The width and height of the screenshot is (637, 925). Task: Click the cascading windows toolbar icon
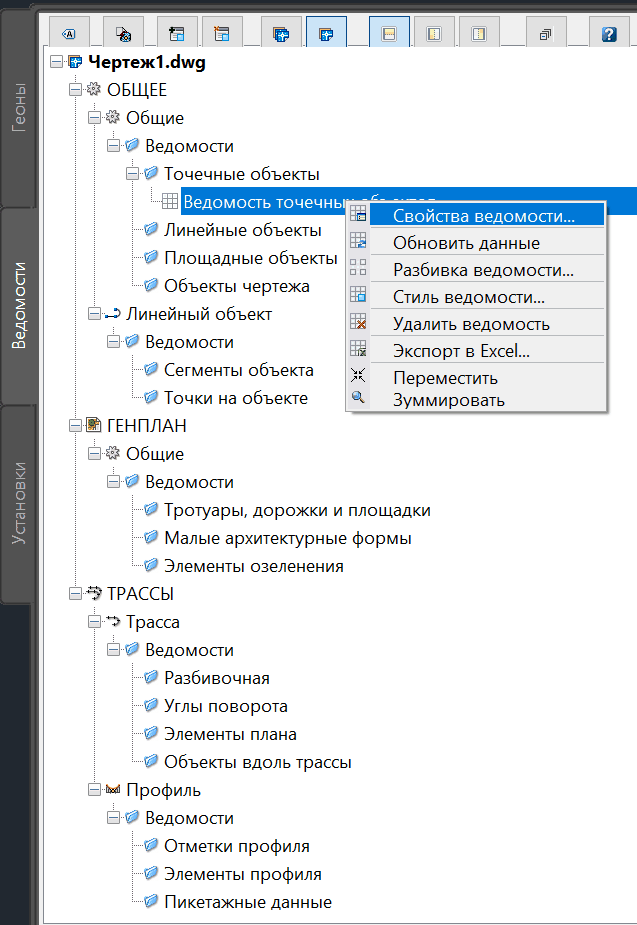point(546,33)
